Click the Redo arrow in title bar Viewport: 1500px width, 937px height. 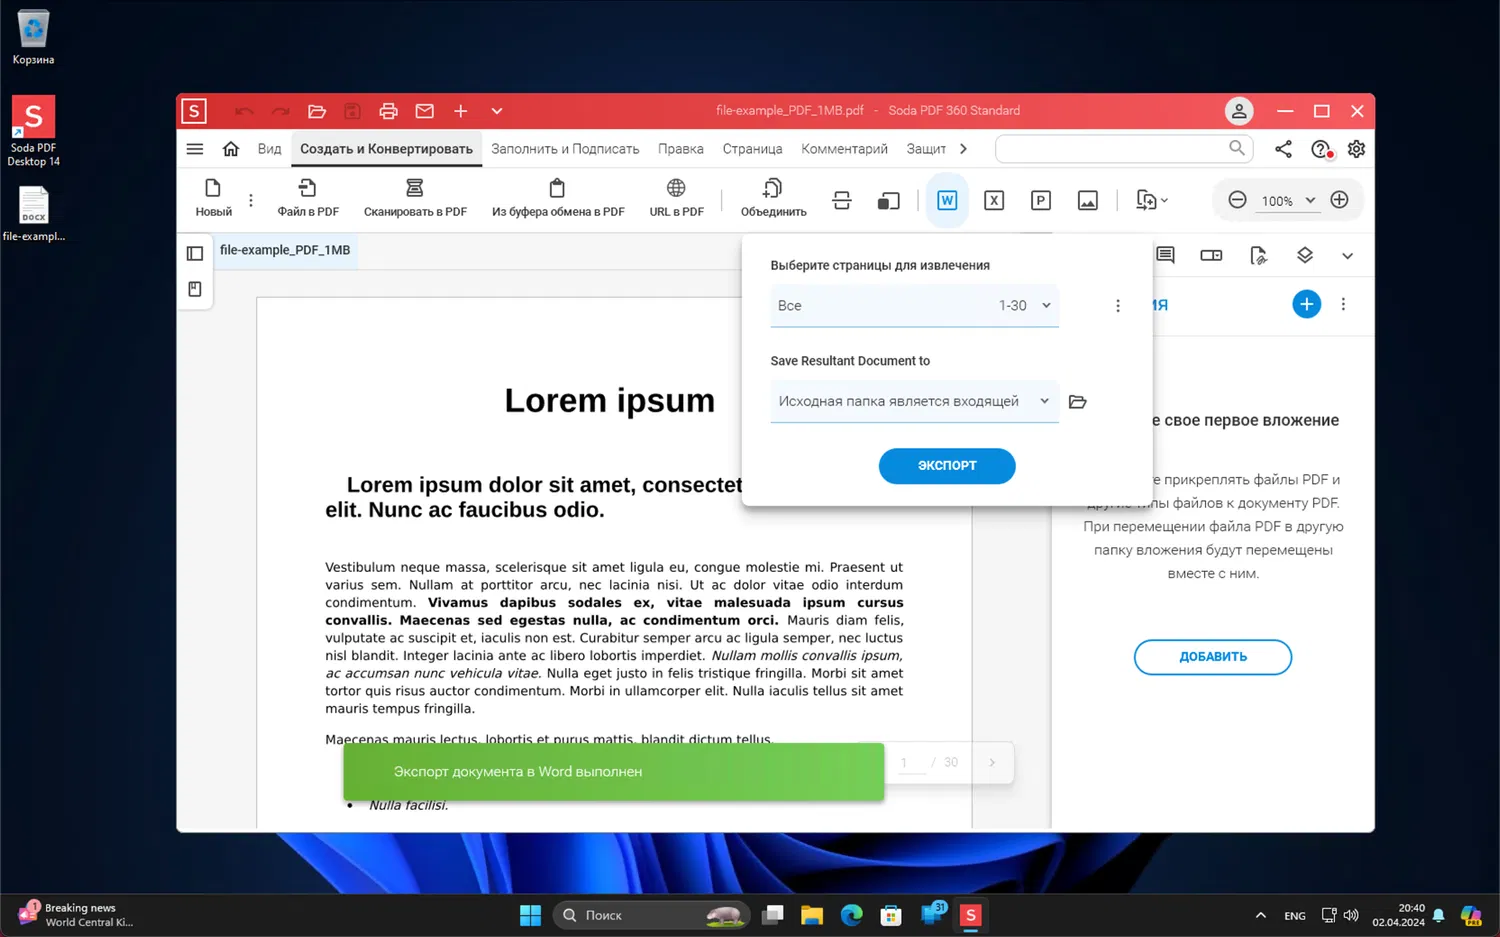point(280,111)
